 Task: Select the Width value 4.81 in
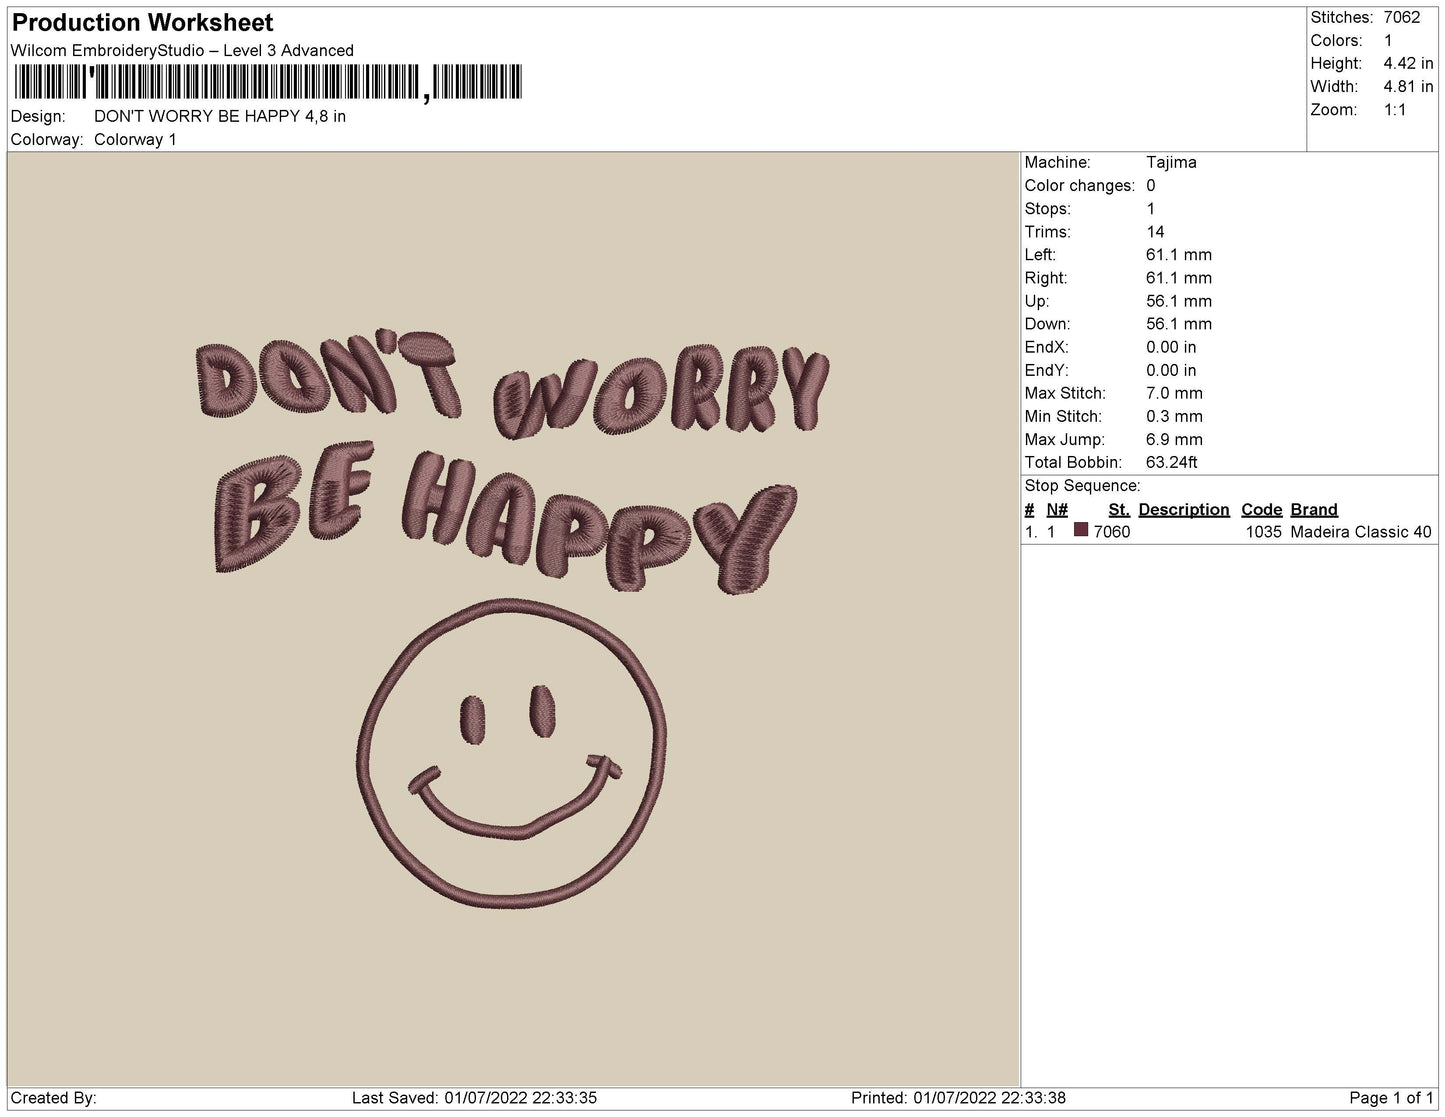(x=1408, y=86)
